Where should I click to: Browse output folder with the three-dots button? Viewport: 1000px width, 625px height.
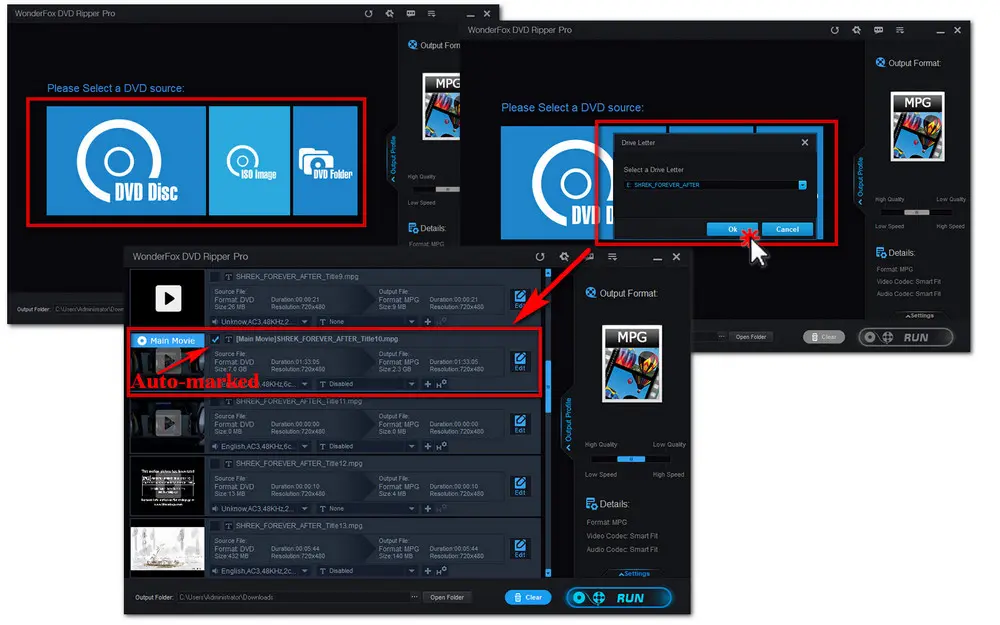click(415, 597)
